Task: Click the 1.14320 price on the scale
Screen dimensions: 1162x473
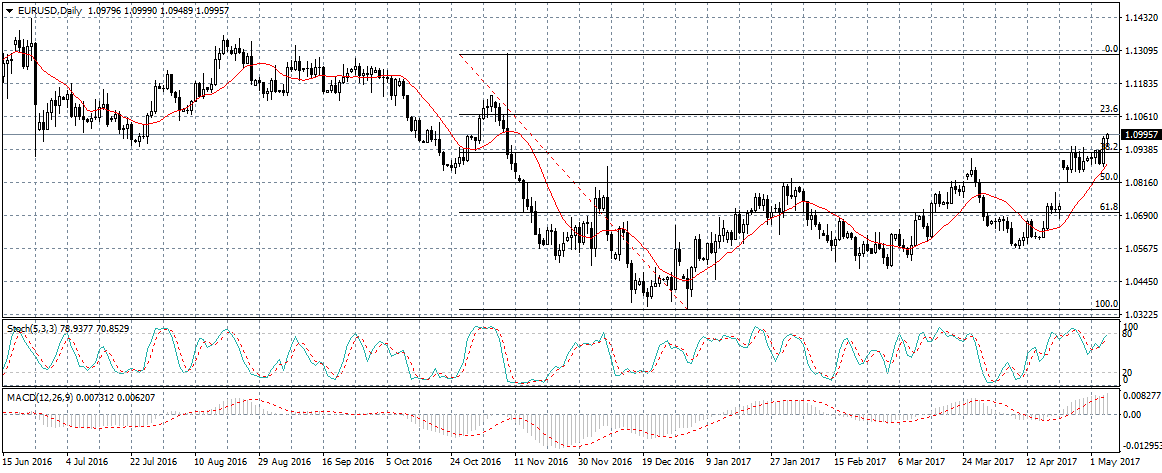Action: (x=1140, y=18)
